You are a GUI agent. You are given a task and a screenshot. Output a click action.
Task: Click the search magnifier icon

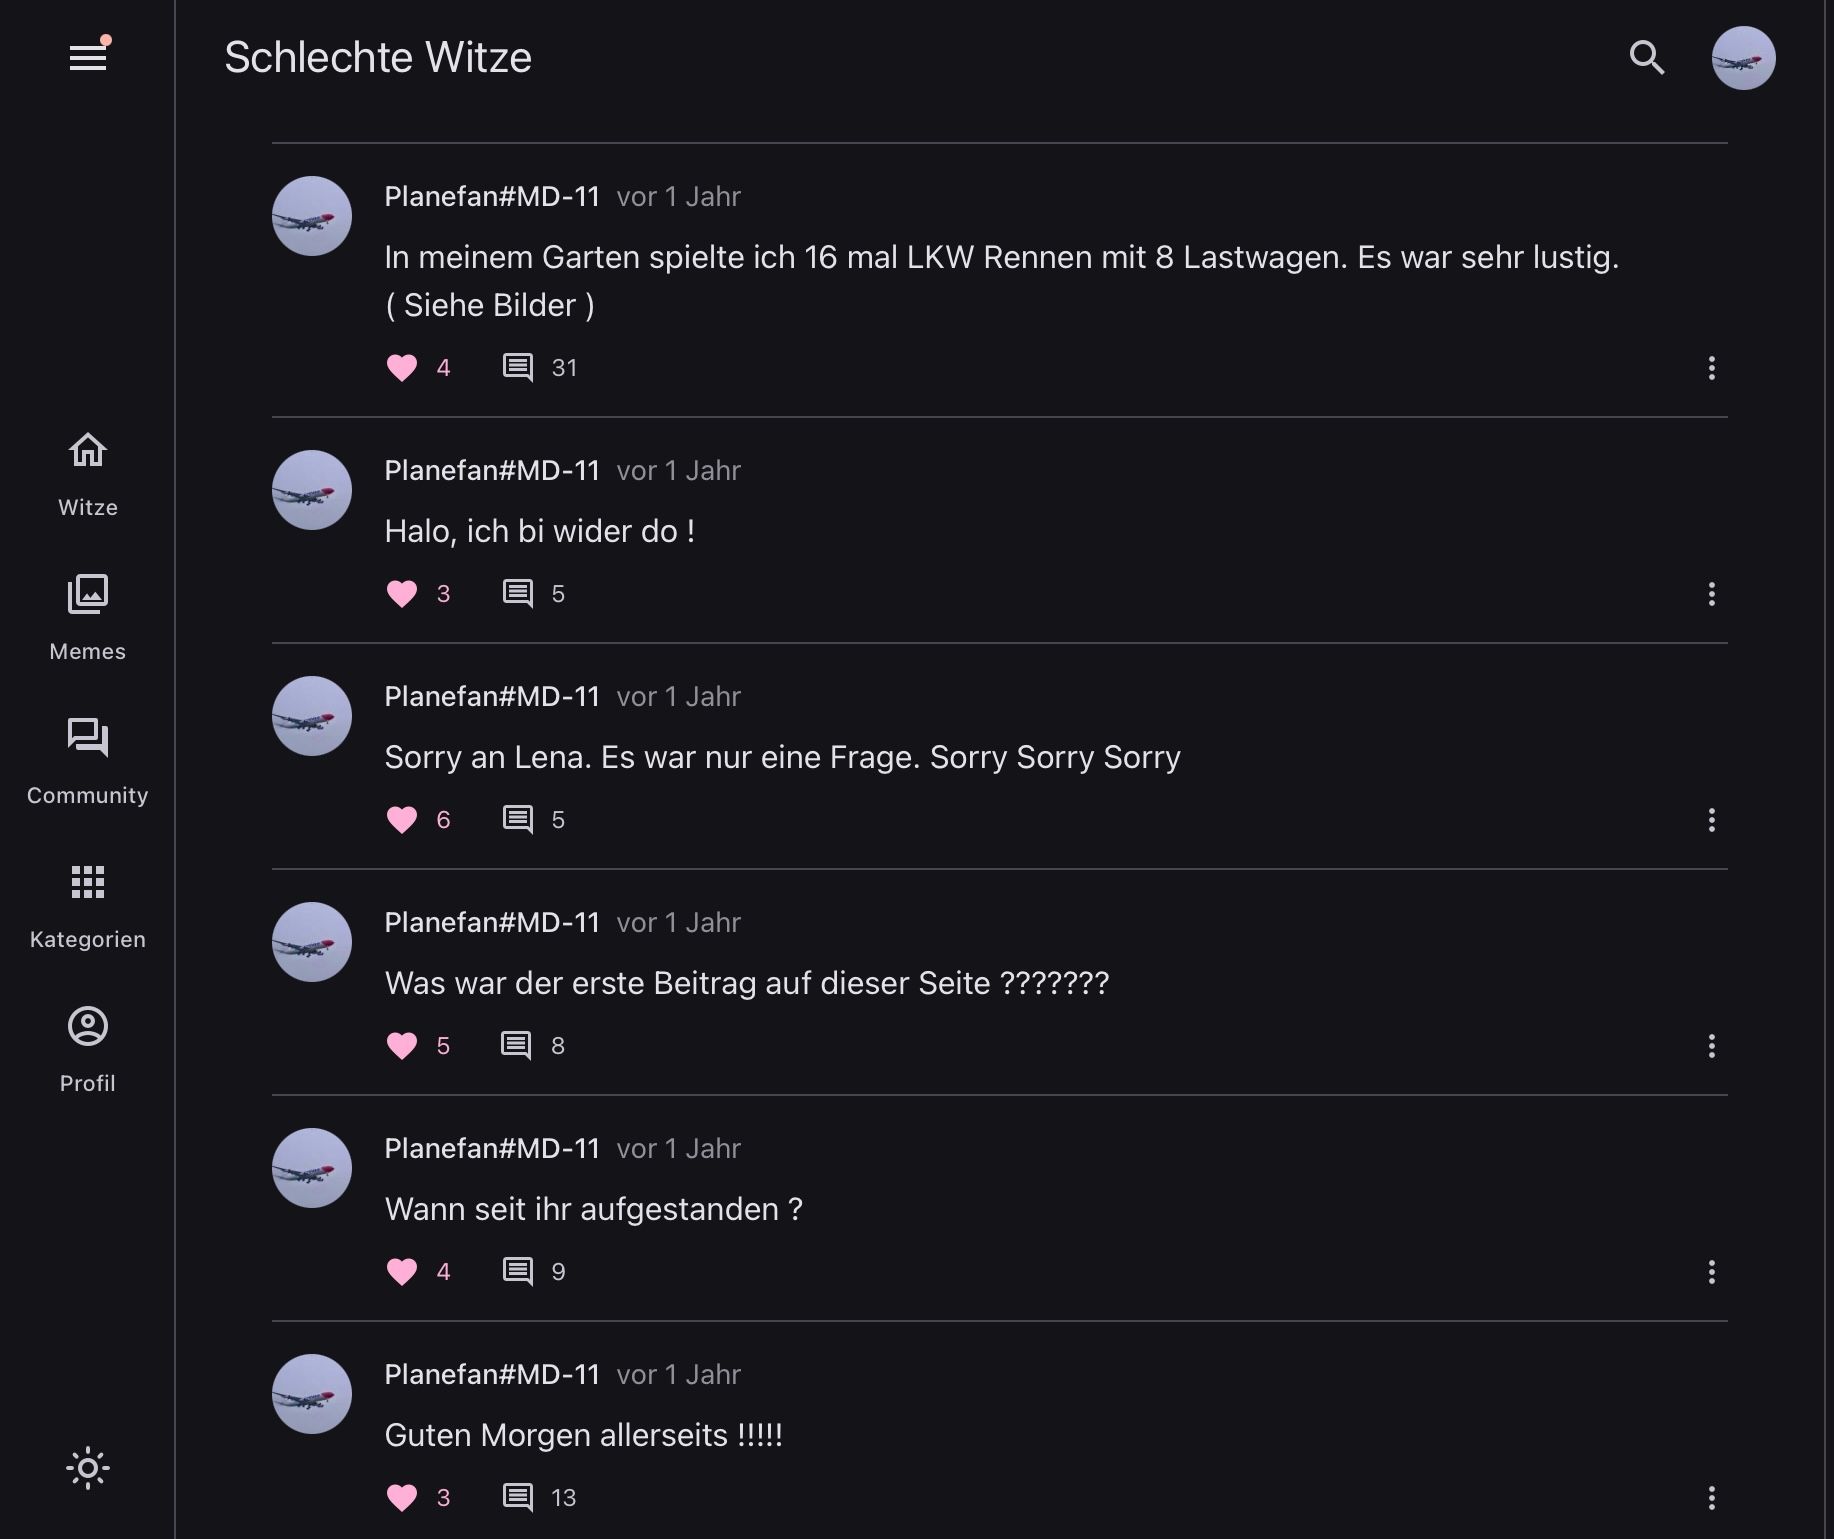[1646, 57]
